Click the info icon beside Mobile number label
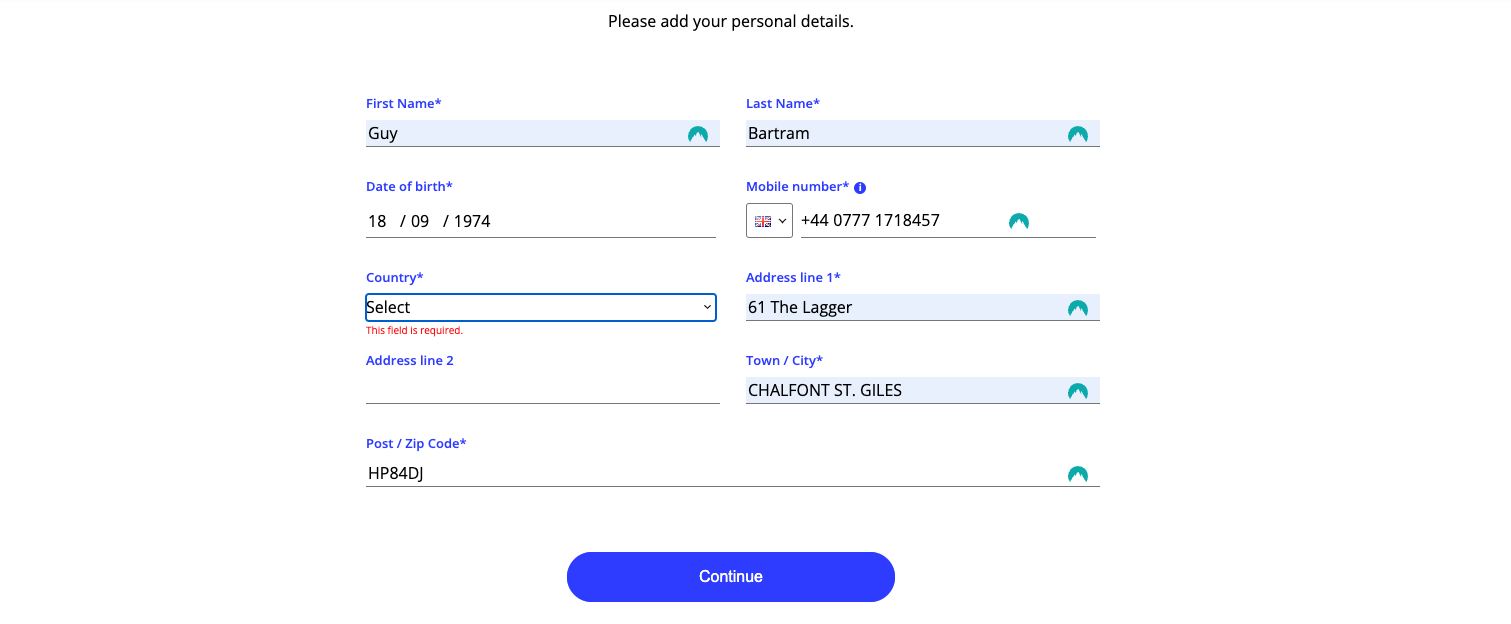The height and width of the screenshot is (624, 1511). 860,187
